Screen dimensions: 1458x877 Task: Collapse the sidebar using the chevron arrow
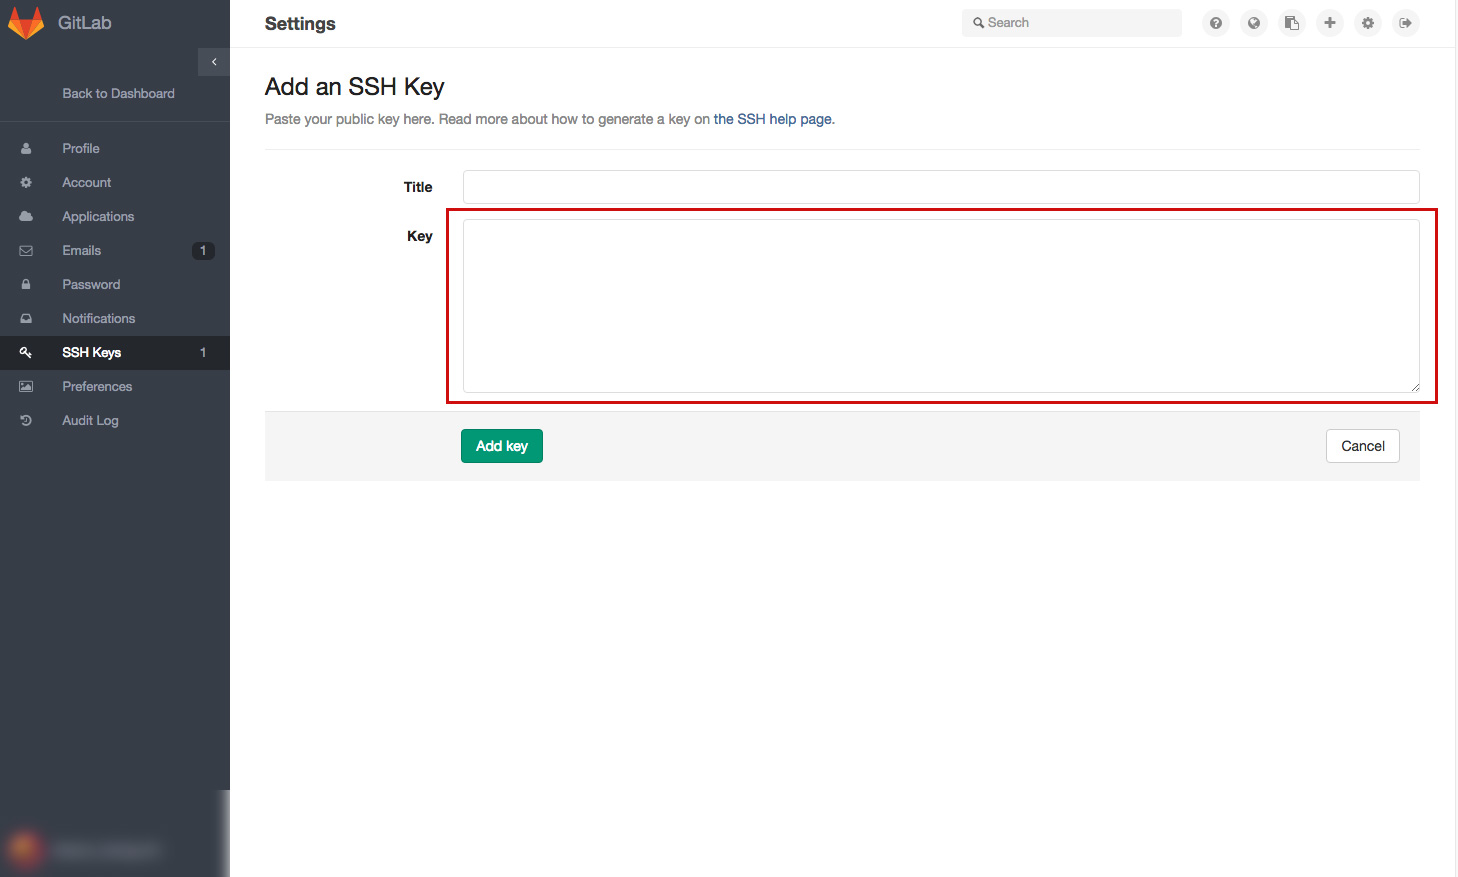(213, 61)
